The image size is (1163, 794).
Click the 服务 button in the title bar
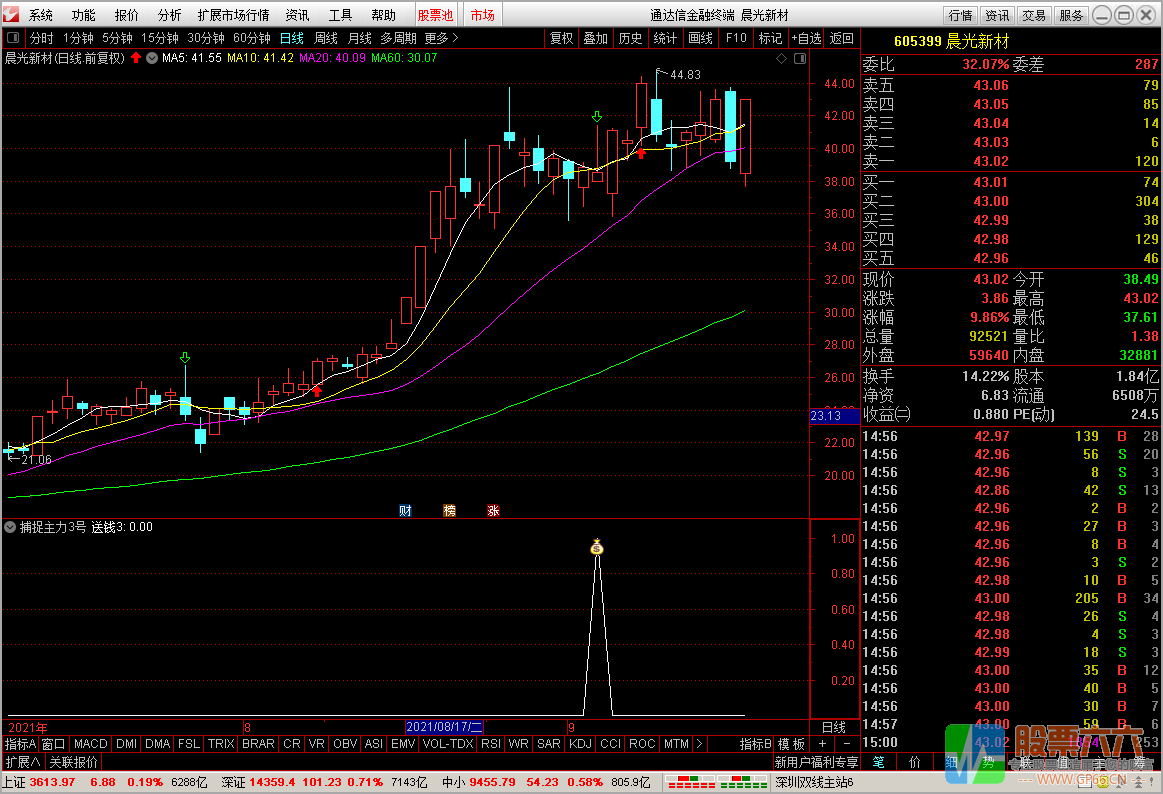[x=1070, y=15]
